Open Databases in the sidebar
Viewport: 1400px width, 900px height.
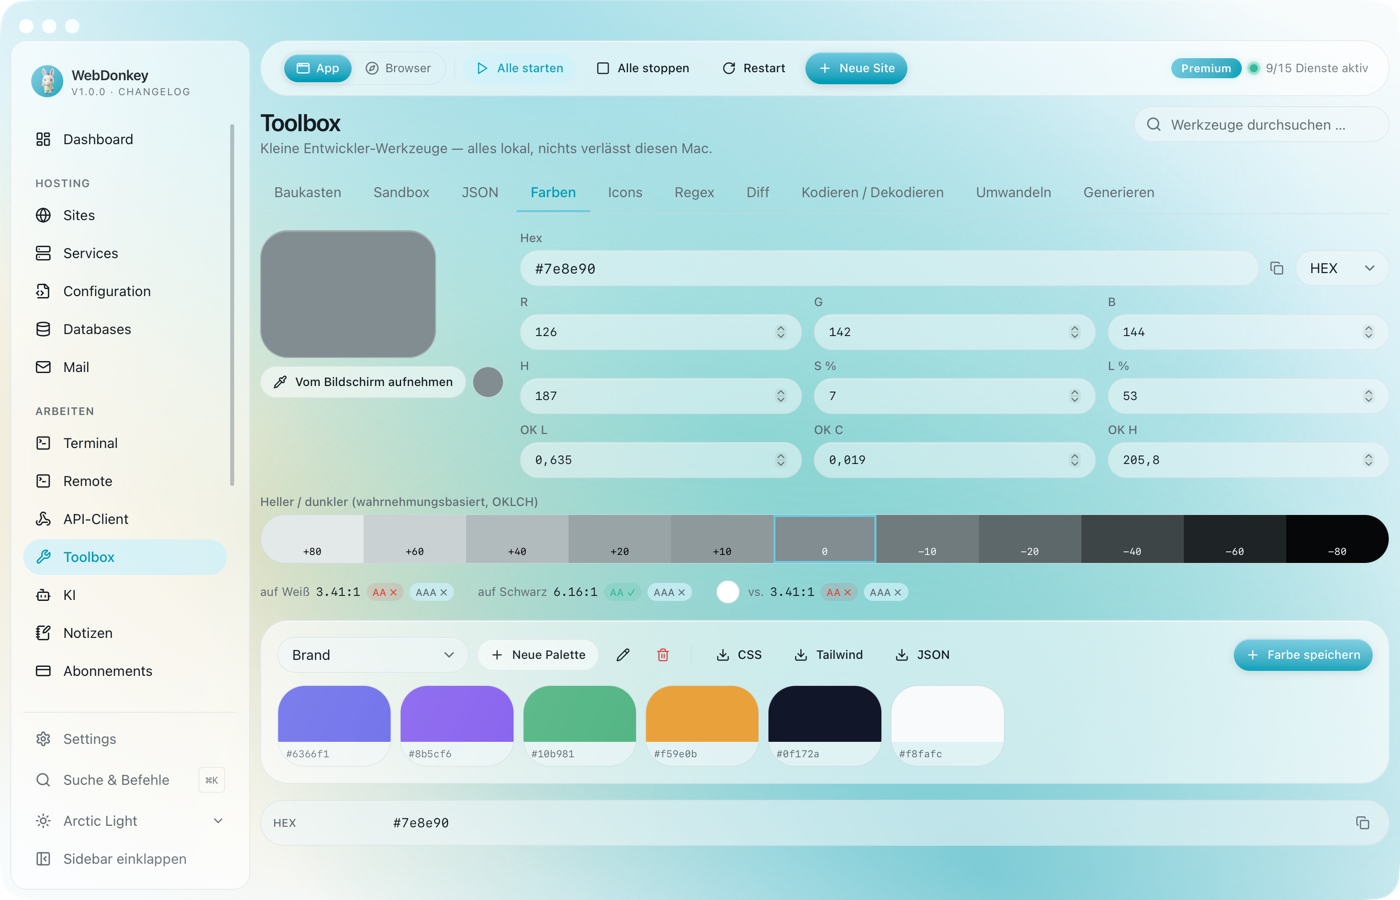[x=125, y=329]
